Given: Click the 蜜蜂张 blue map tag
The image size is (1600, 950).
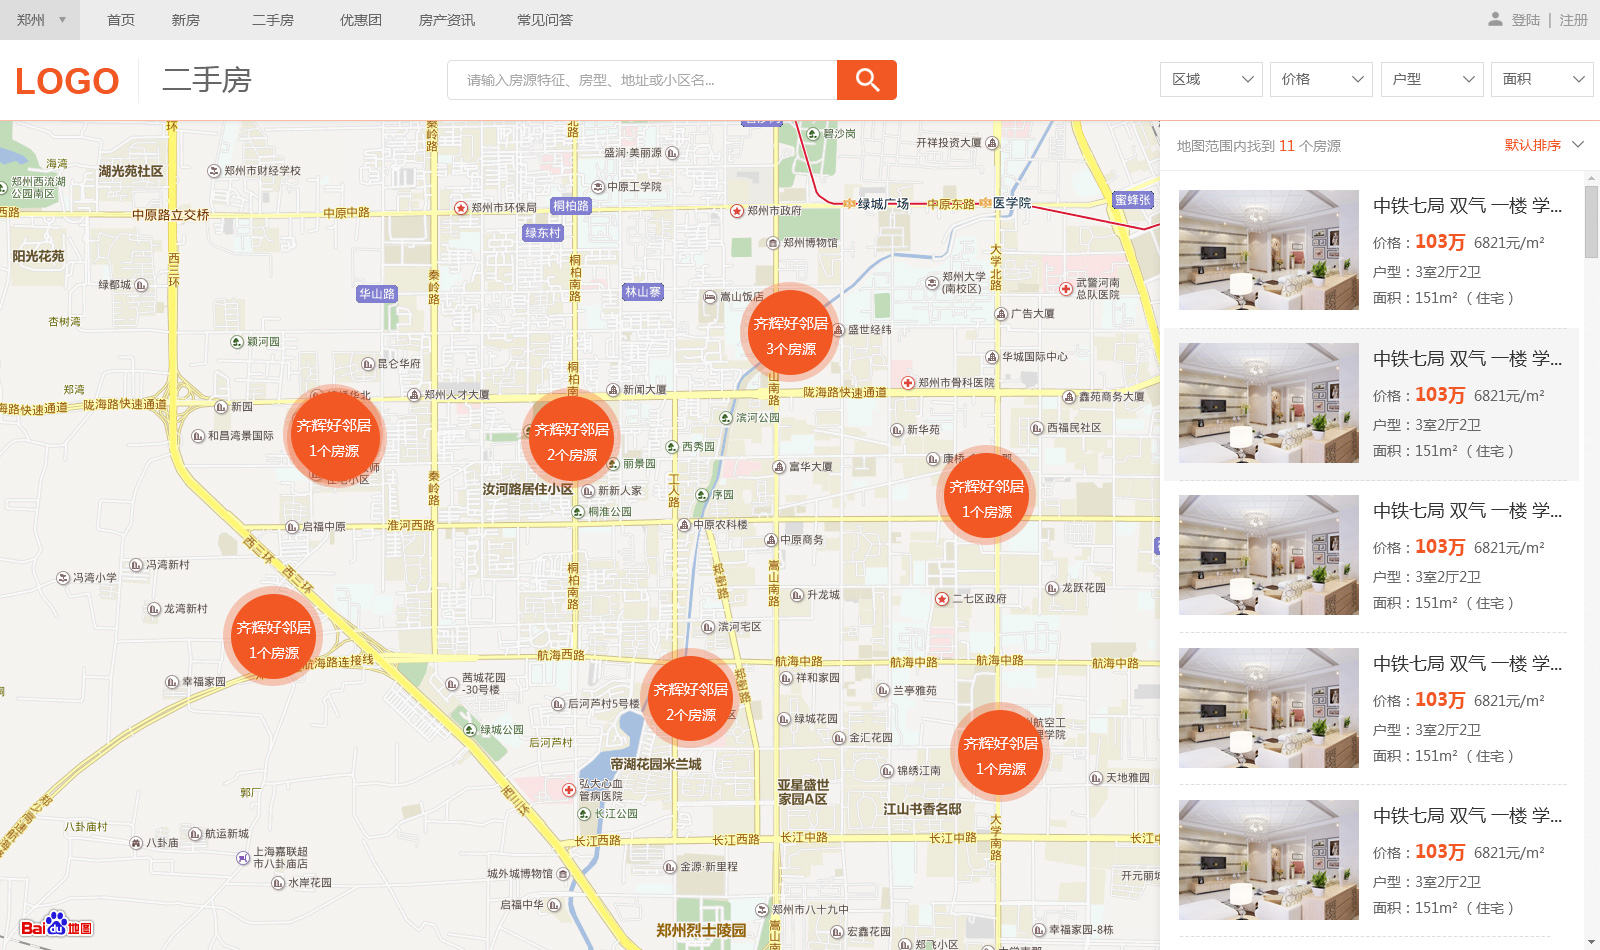Looking at the screenshot, I should point(1133,200).
